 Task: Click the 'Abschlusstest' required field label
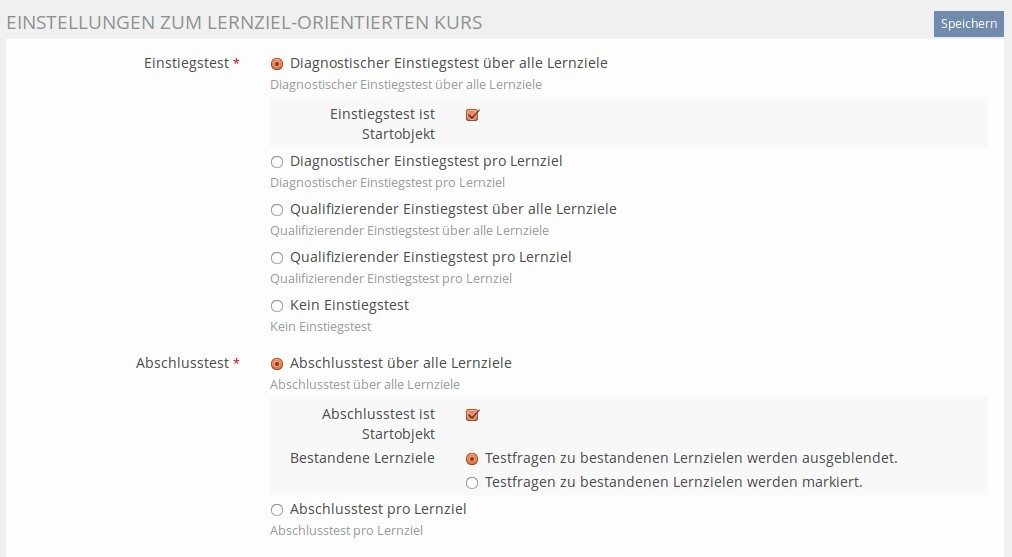click(183, 363)
